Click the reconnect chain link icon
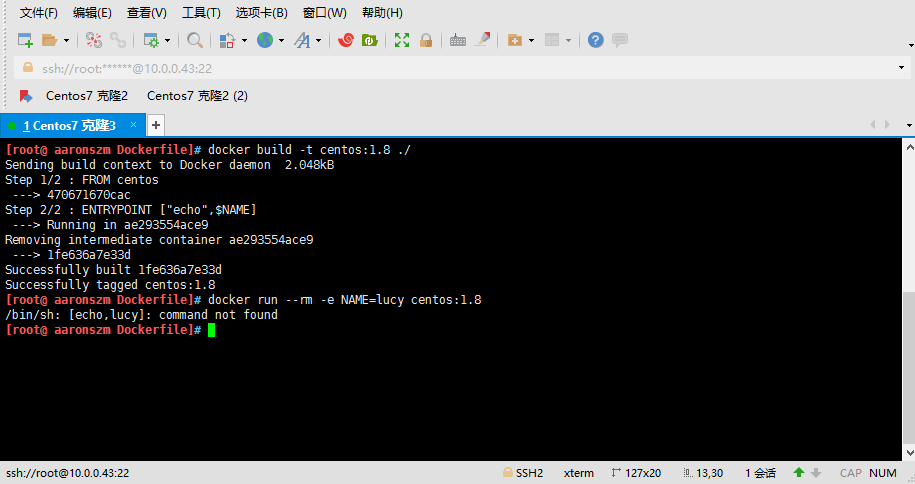Screen dimensions: 915x484 (118, 40)
